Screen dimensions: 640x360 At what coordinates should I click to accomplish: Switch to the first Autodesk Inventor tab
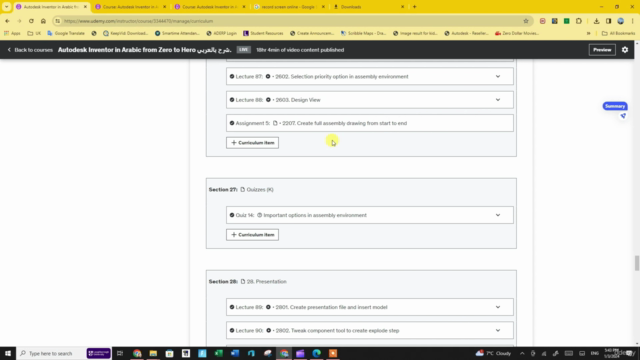coord(51,7)
